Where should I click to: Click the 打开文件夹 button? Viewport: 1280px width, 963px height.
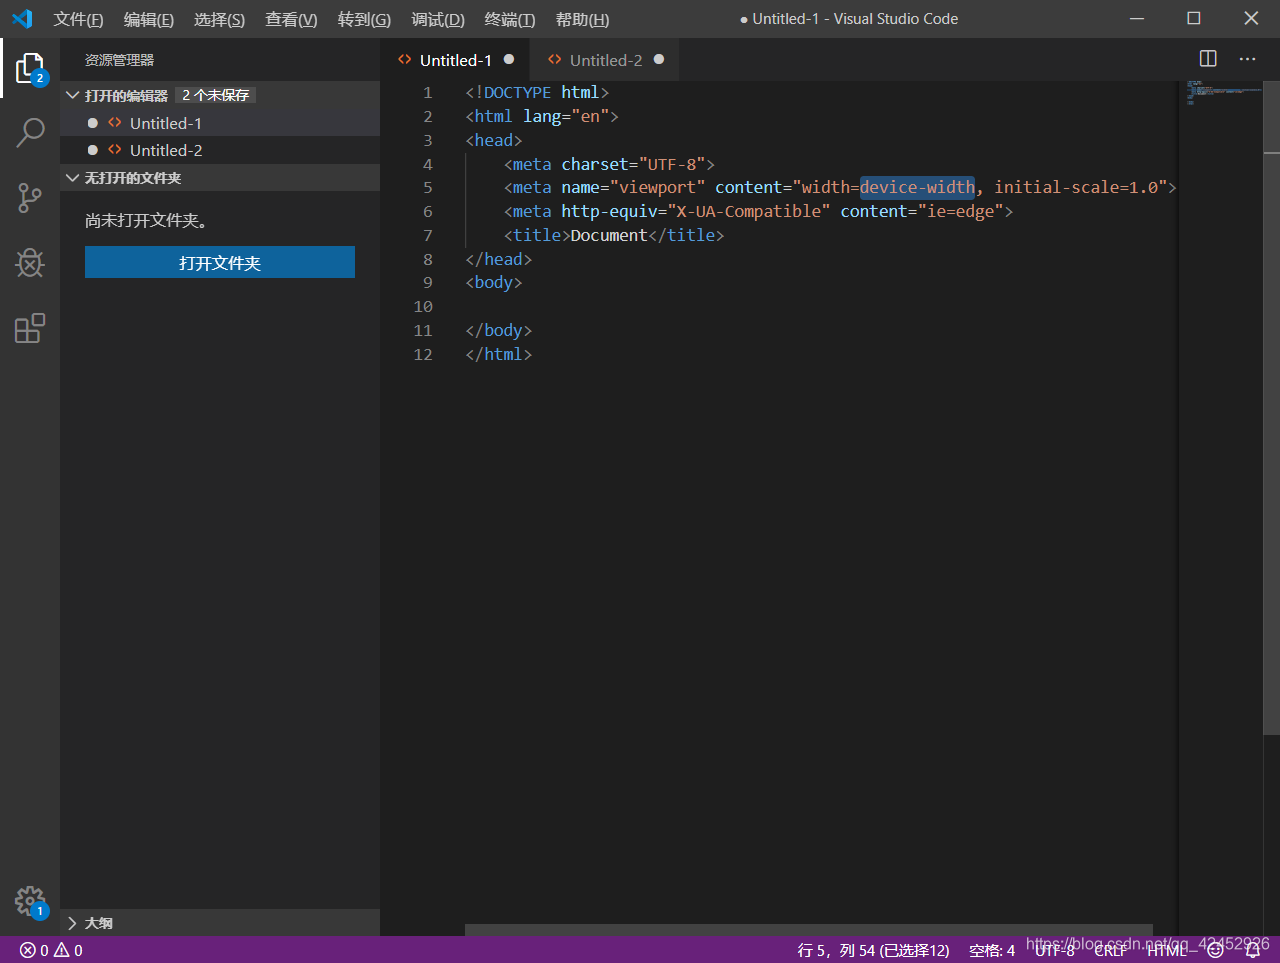click(220, 262)
